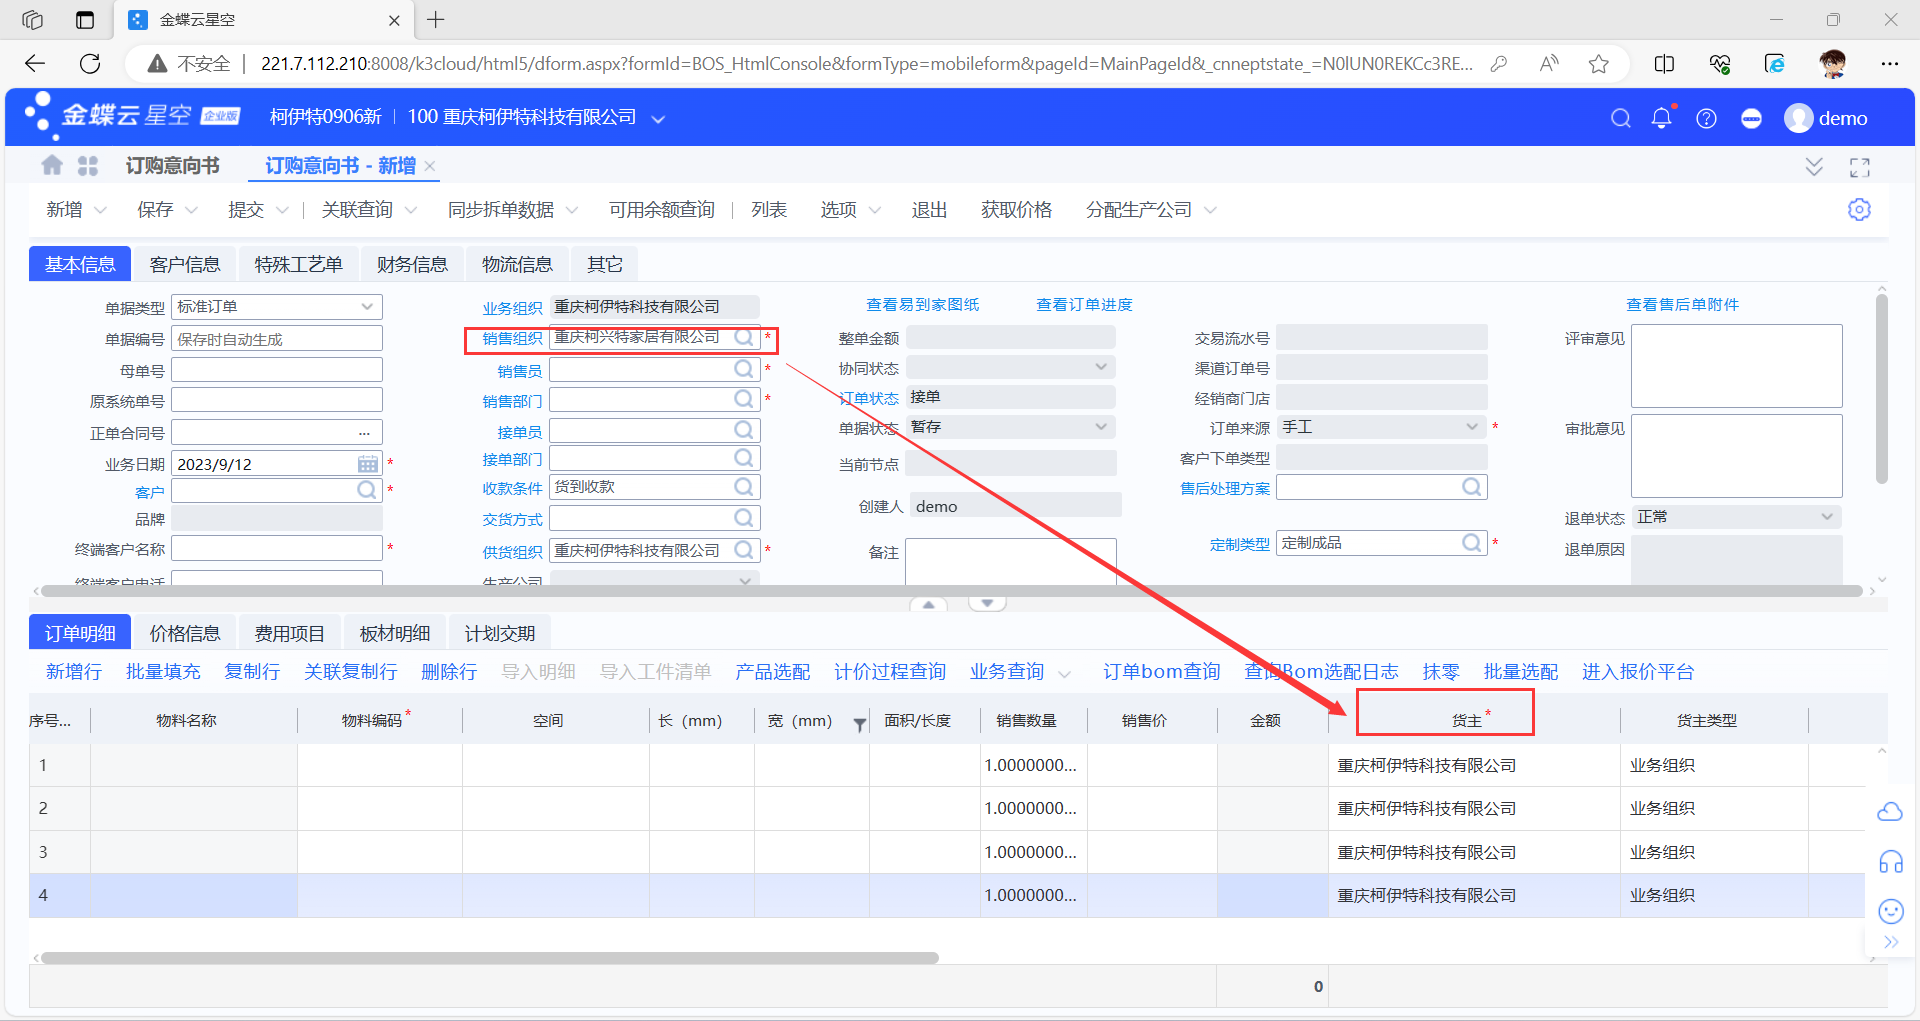Click the 评审意见 text area
Image resolution: width=1920 pixels, height=1021 pixels.
tap(1737, 366)
